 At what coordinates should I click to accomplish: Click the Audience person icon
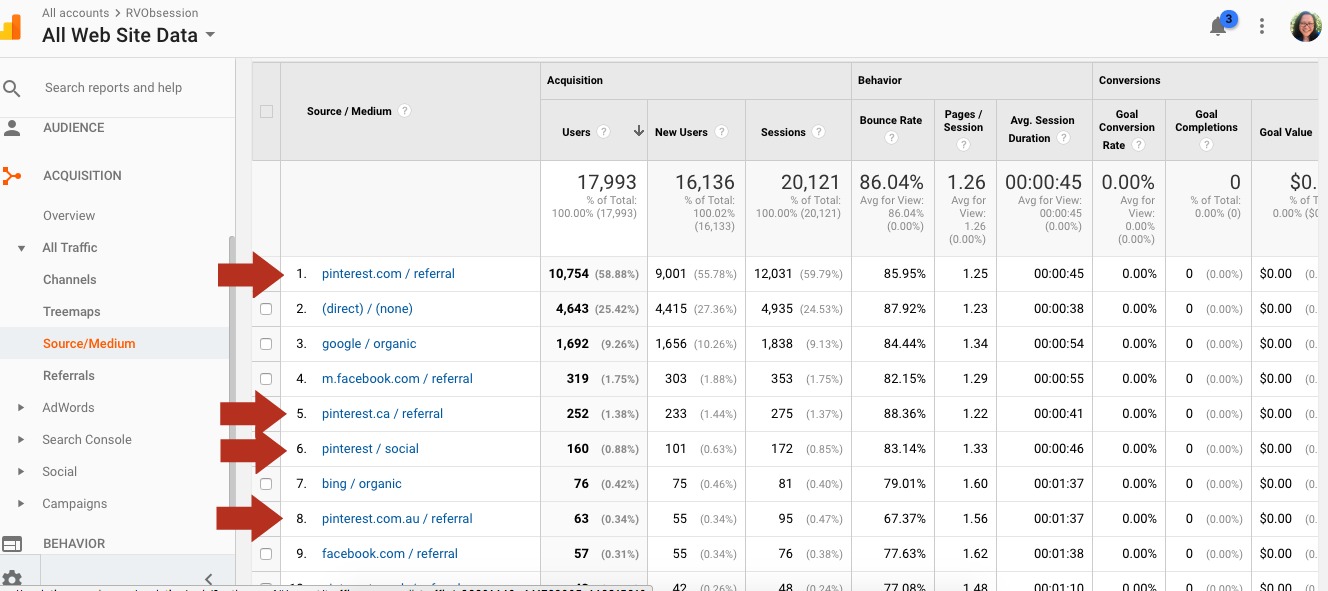click(x=12, y=128)
